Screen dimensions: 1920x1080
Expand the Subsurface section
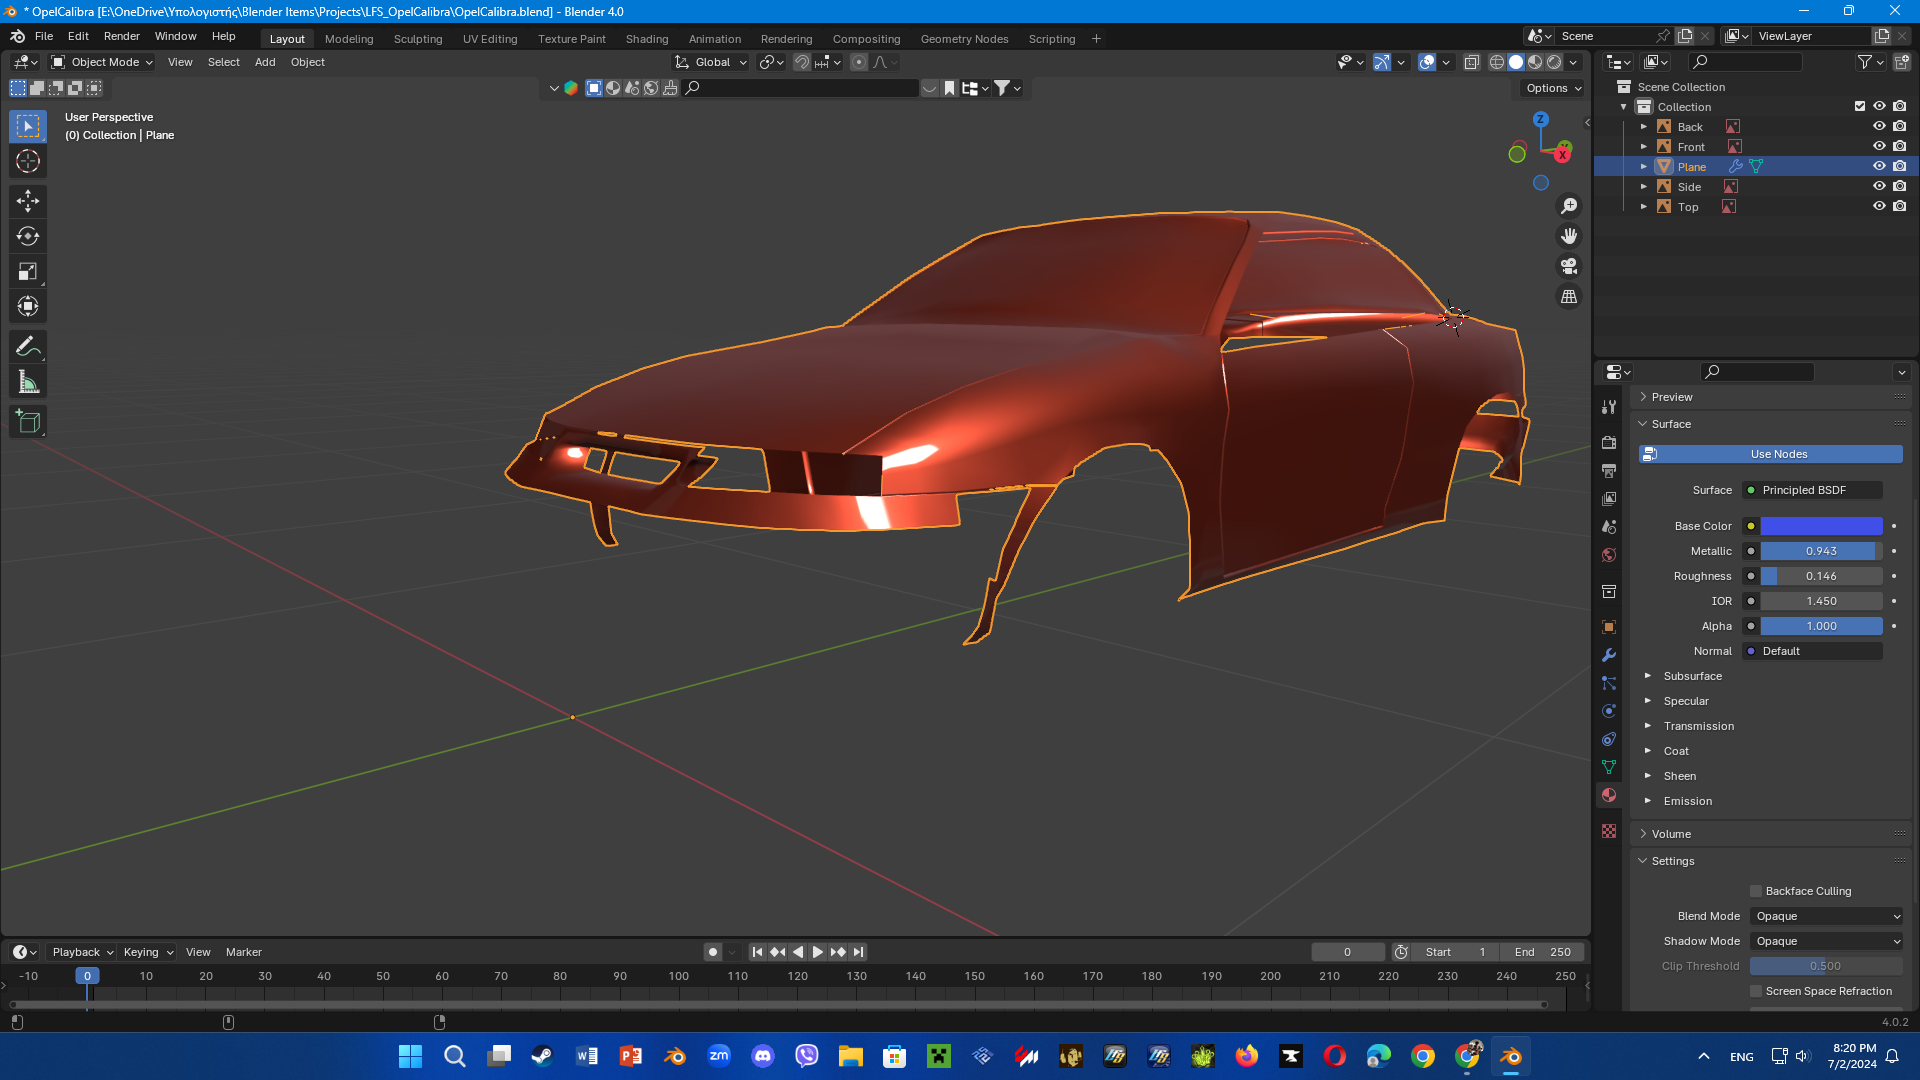pos(1692,676)
